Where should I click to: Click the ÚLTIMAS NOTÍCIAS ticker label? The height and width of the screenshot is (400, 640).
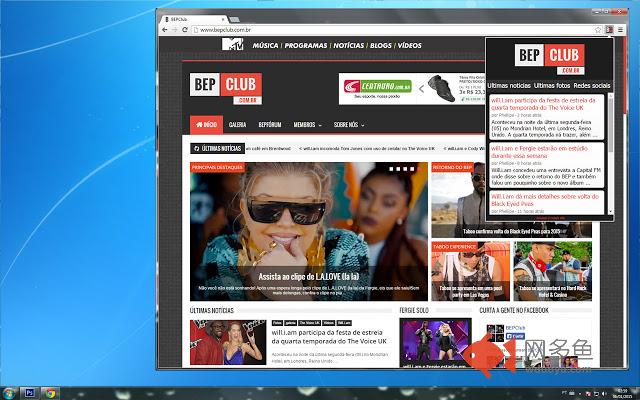[218, 148]
